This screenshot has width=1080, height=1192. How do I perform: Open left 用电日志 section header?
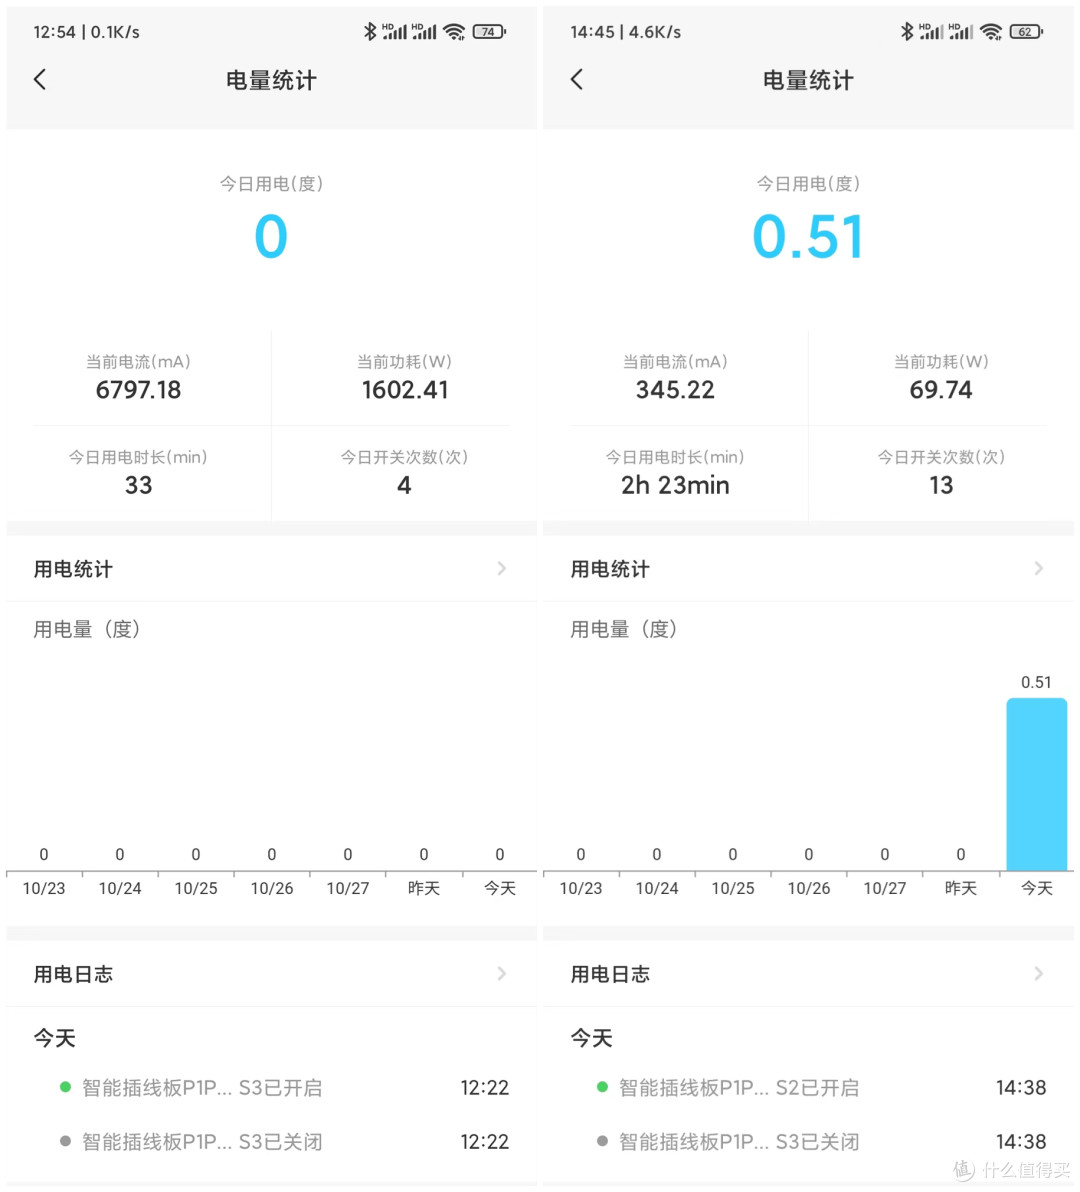(x=271, y=974)
